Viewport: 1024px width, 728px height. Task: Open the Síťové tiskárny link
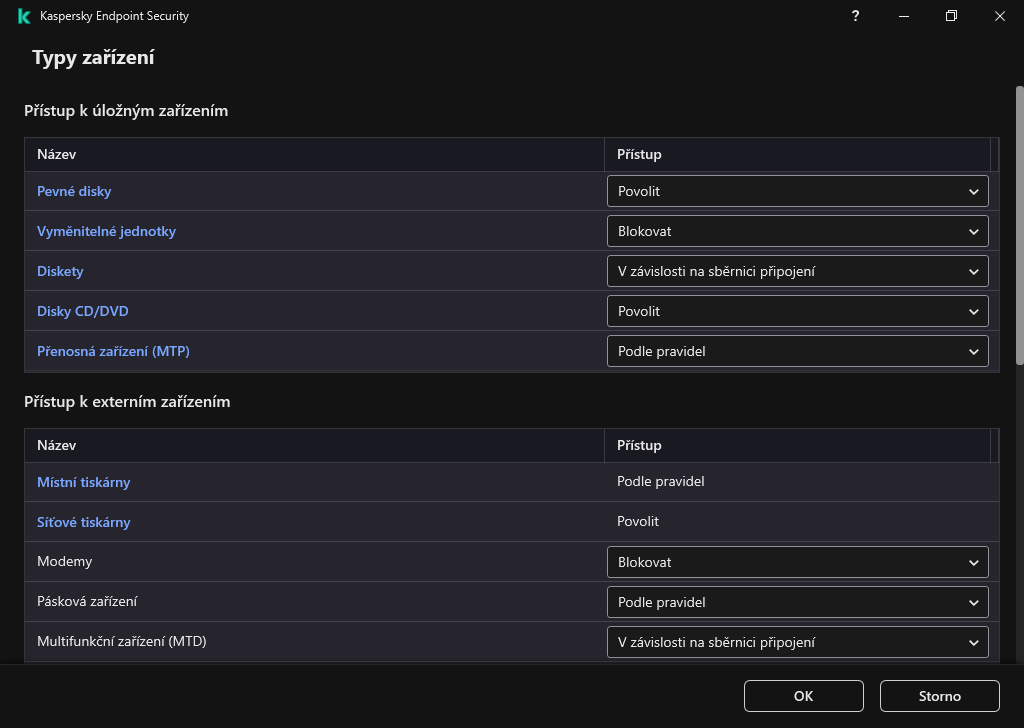[83, 522]
